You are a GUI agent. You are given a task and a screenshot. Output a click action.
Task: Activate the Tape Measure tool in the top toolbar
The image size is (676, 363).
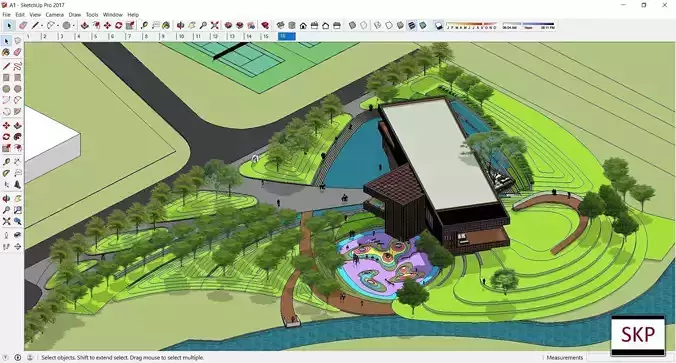coord(144,26)
